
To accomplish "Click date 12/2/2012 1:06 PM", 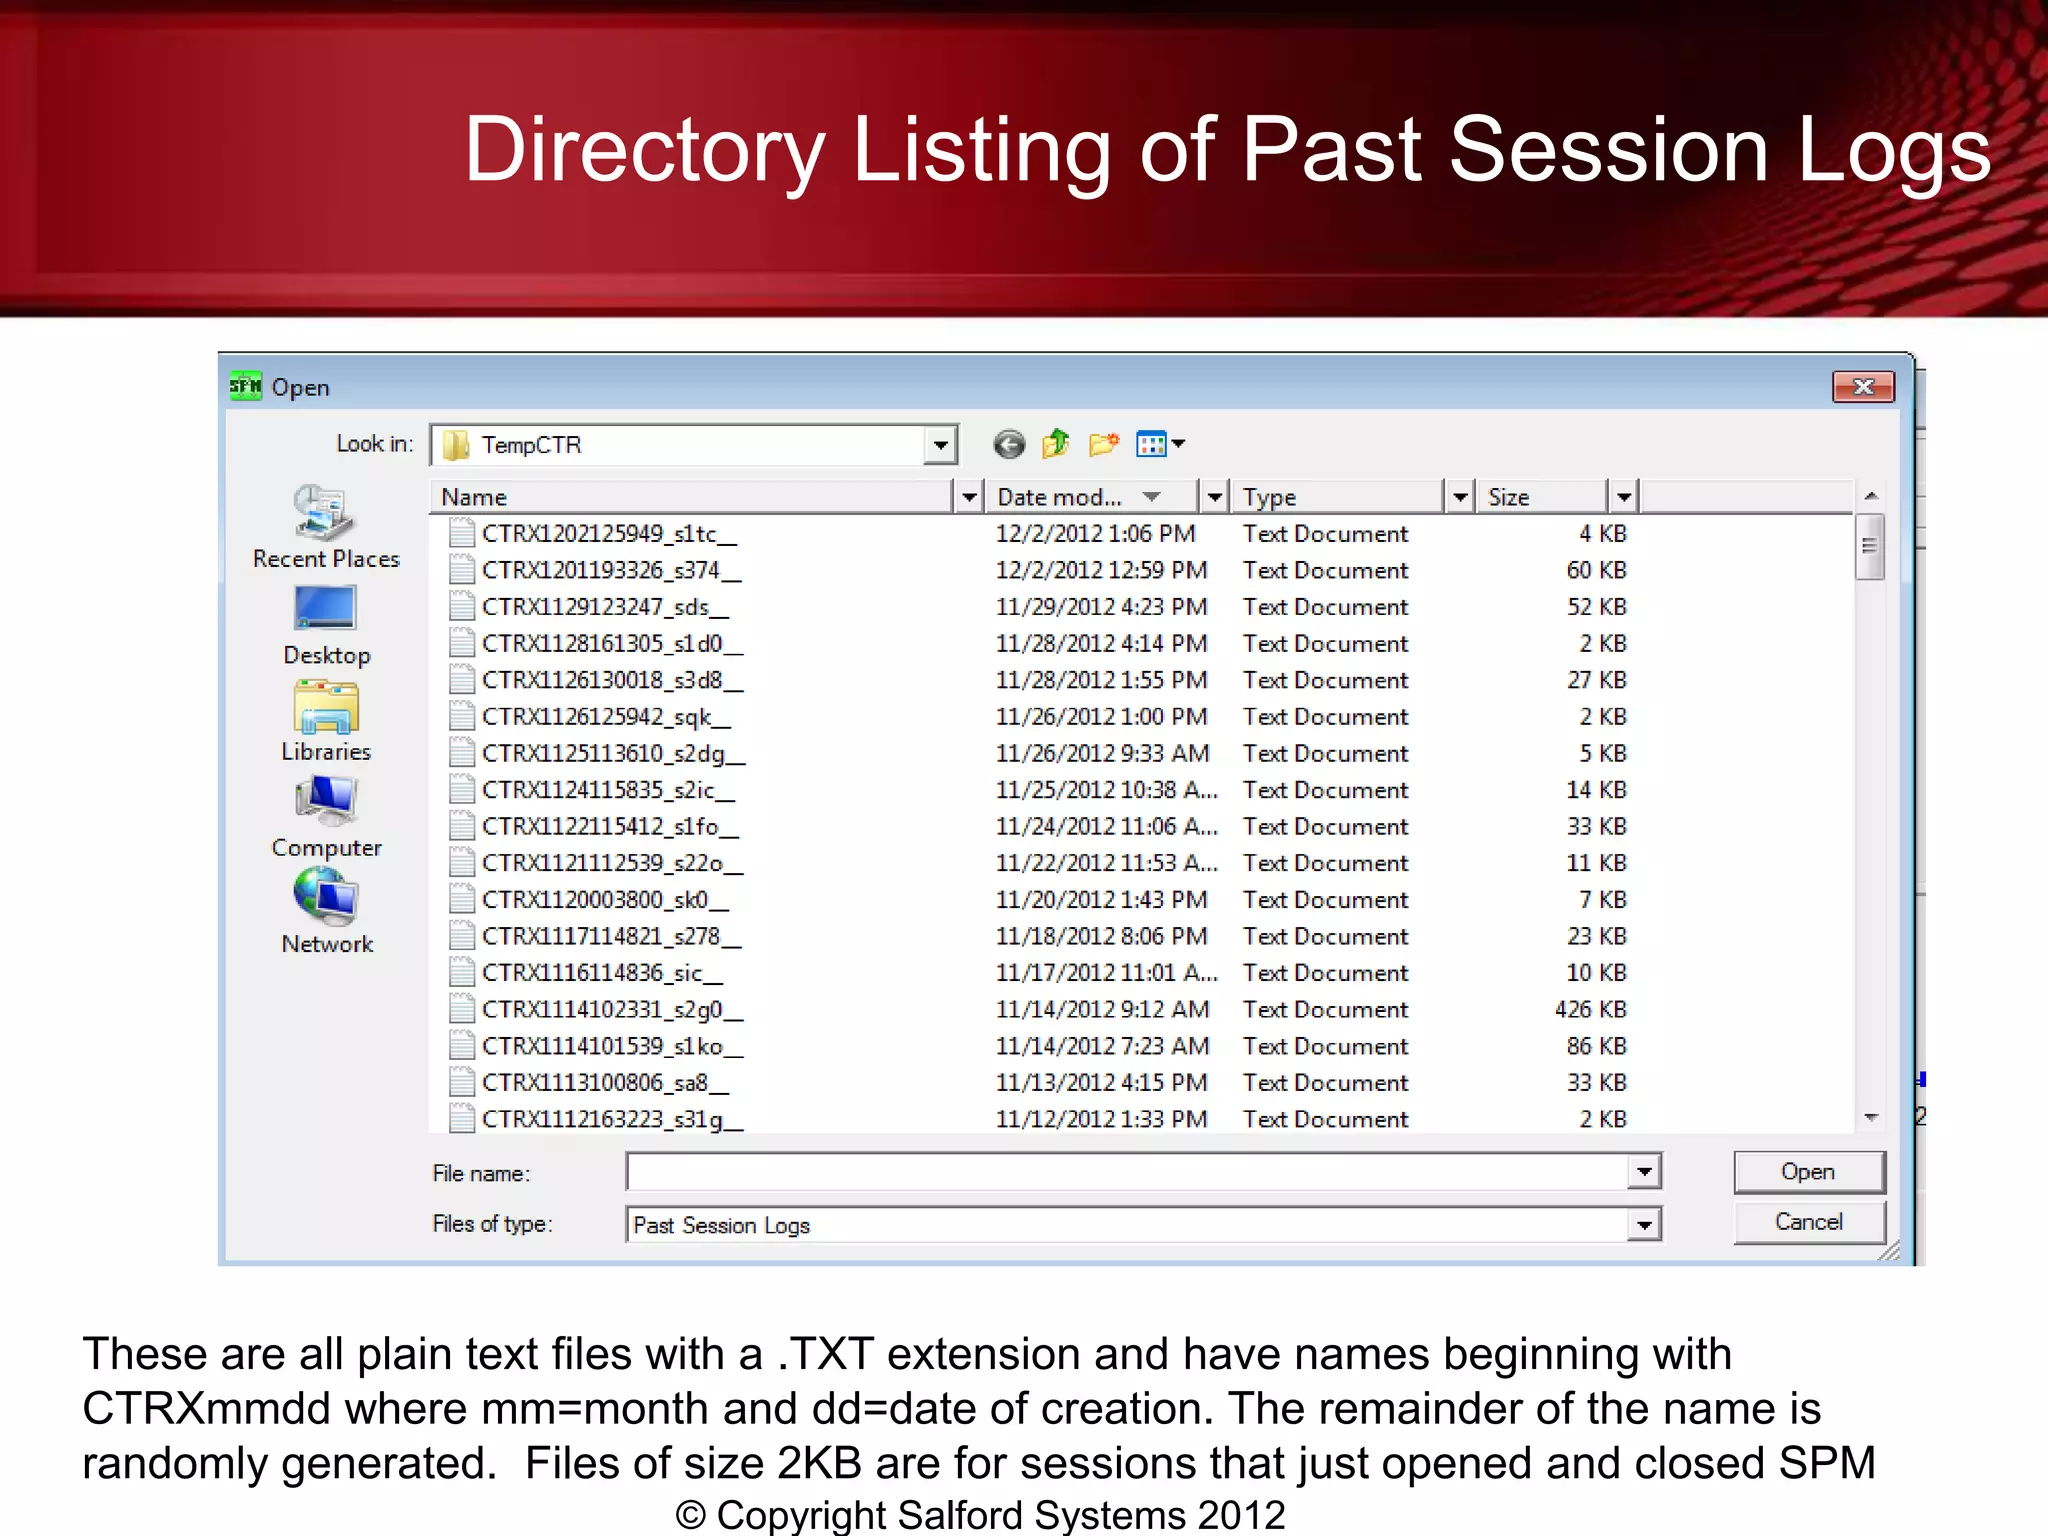I will coord(1095,533).
